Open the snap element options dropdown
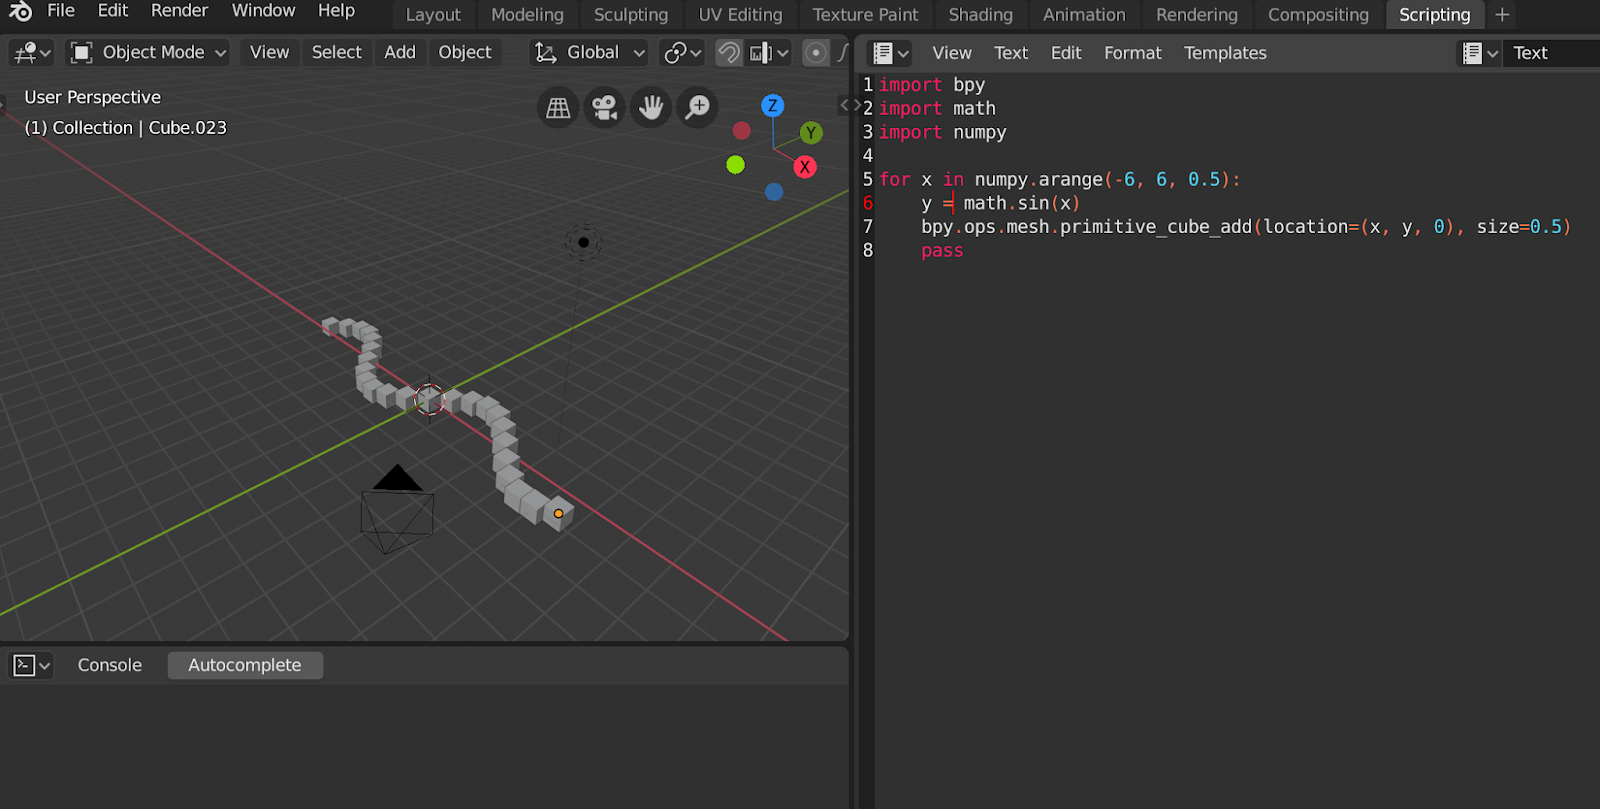Image resolution: width=1600 pixels, height=809 pixels. click(769, 53)
